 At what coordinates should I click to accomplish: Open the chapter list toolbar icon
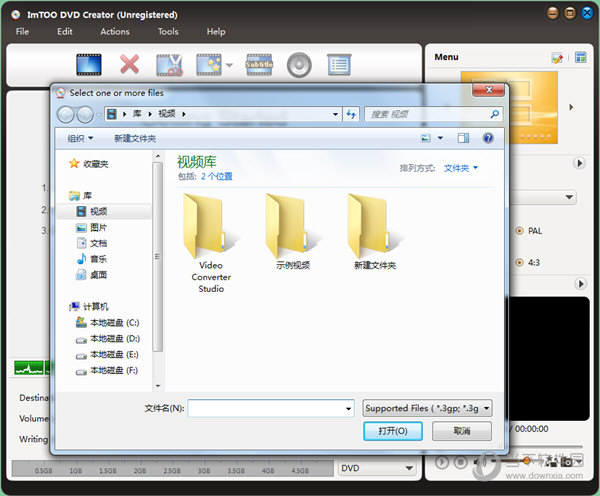pos(339,64)
